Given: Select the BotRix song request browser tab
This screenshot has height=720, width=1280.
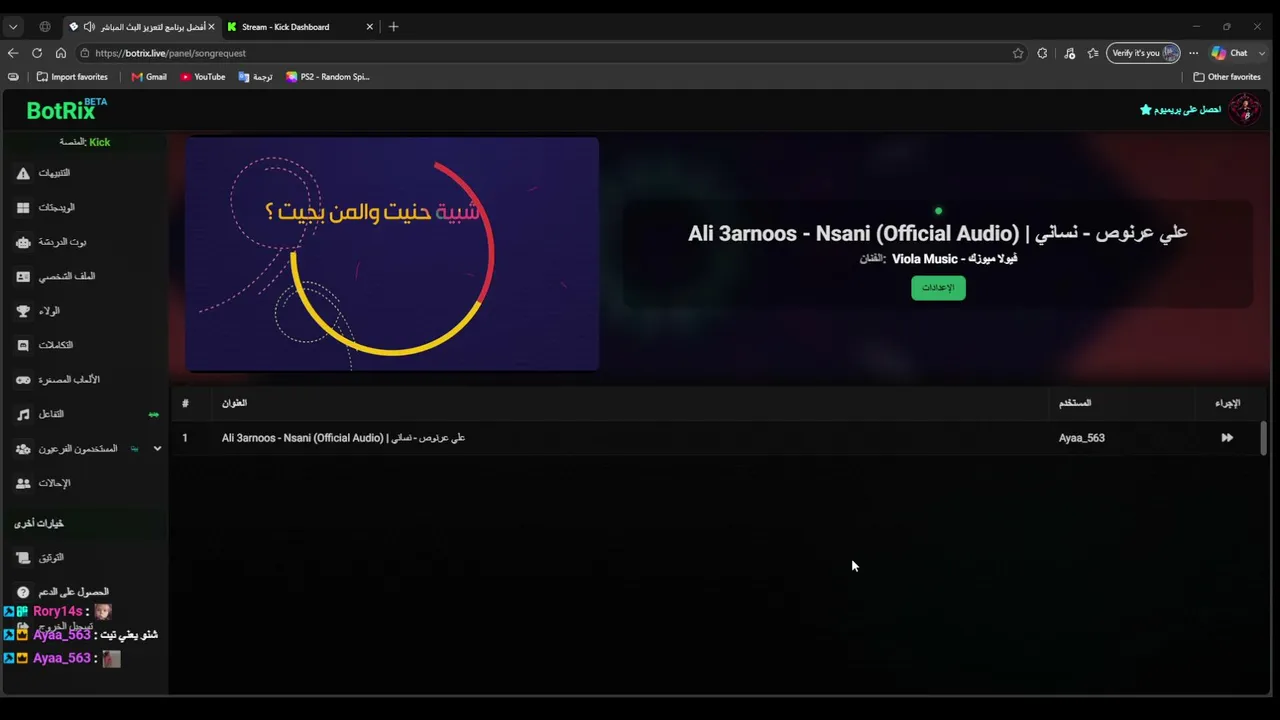Looking at the screenshot, I should click(x=142, y=27).
